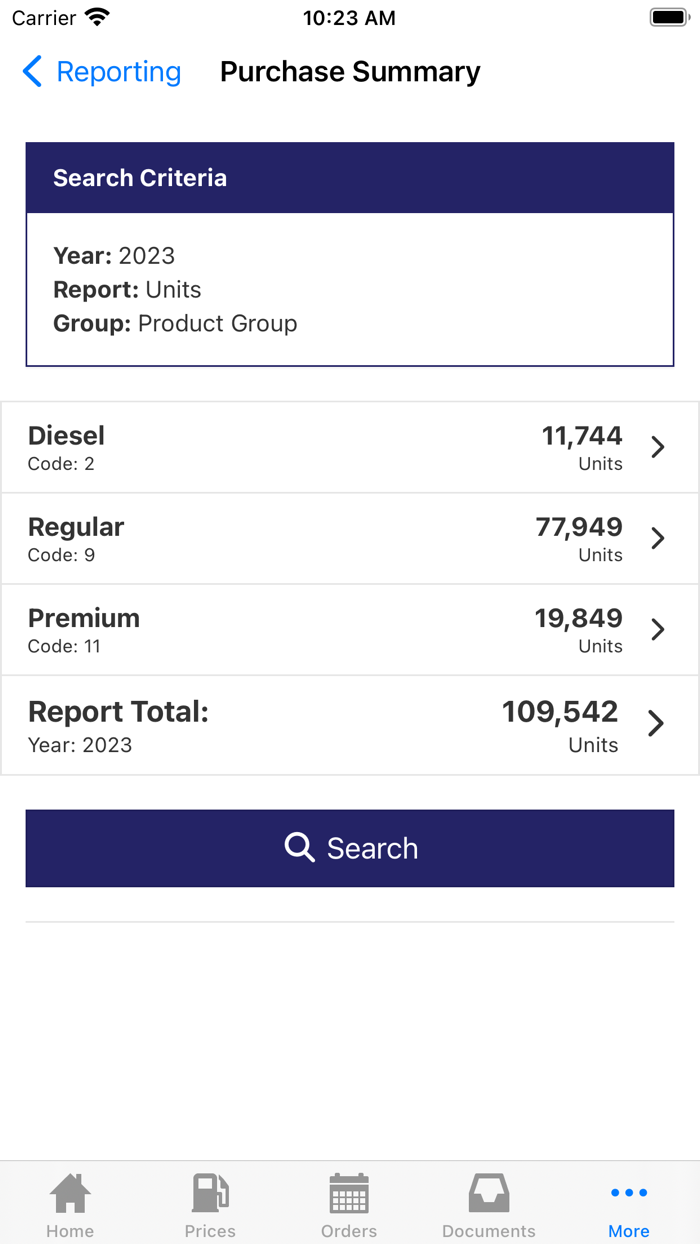This screenshot has width=700, height=1244.
Task: Open the Regular product group details
Action: click(x=657, y=538)
